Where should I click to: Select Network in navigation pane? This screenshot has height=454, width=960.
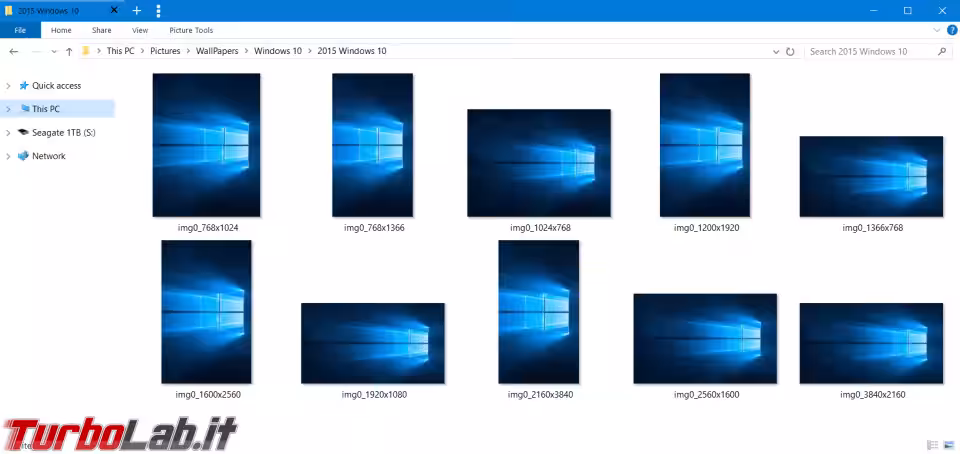coord(49,156)
